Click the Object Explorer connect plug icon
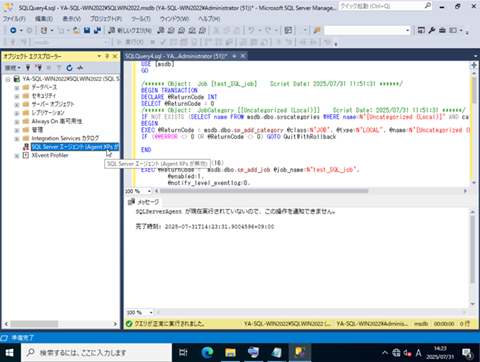 (28, 68)
